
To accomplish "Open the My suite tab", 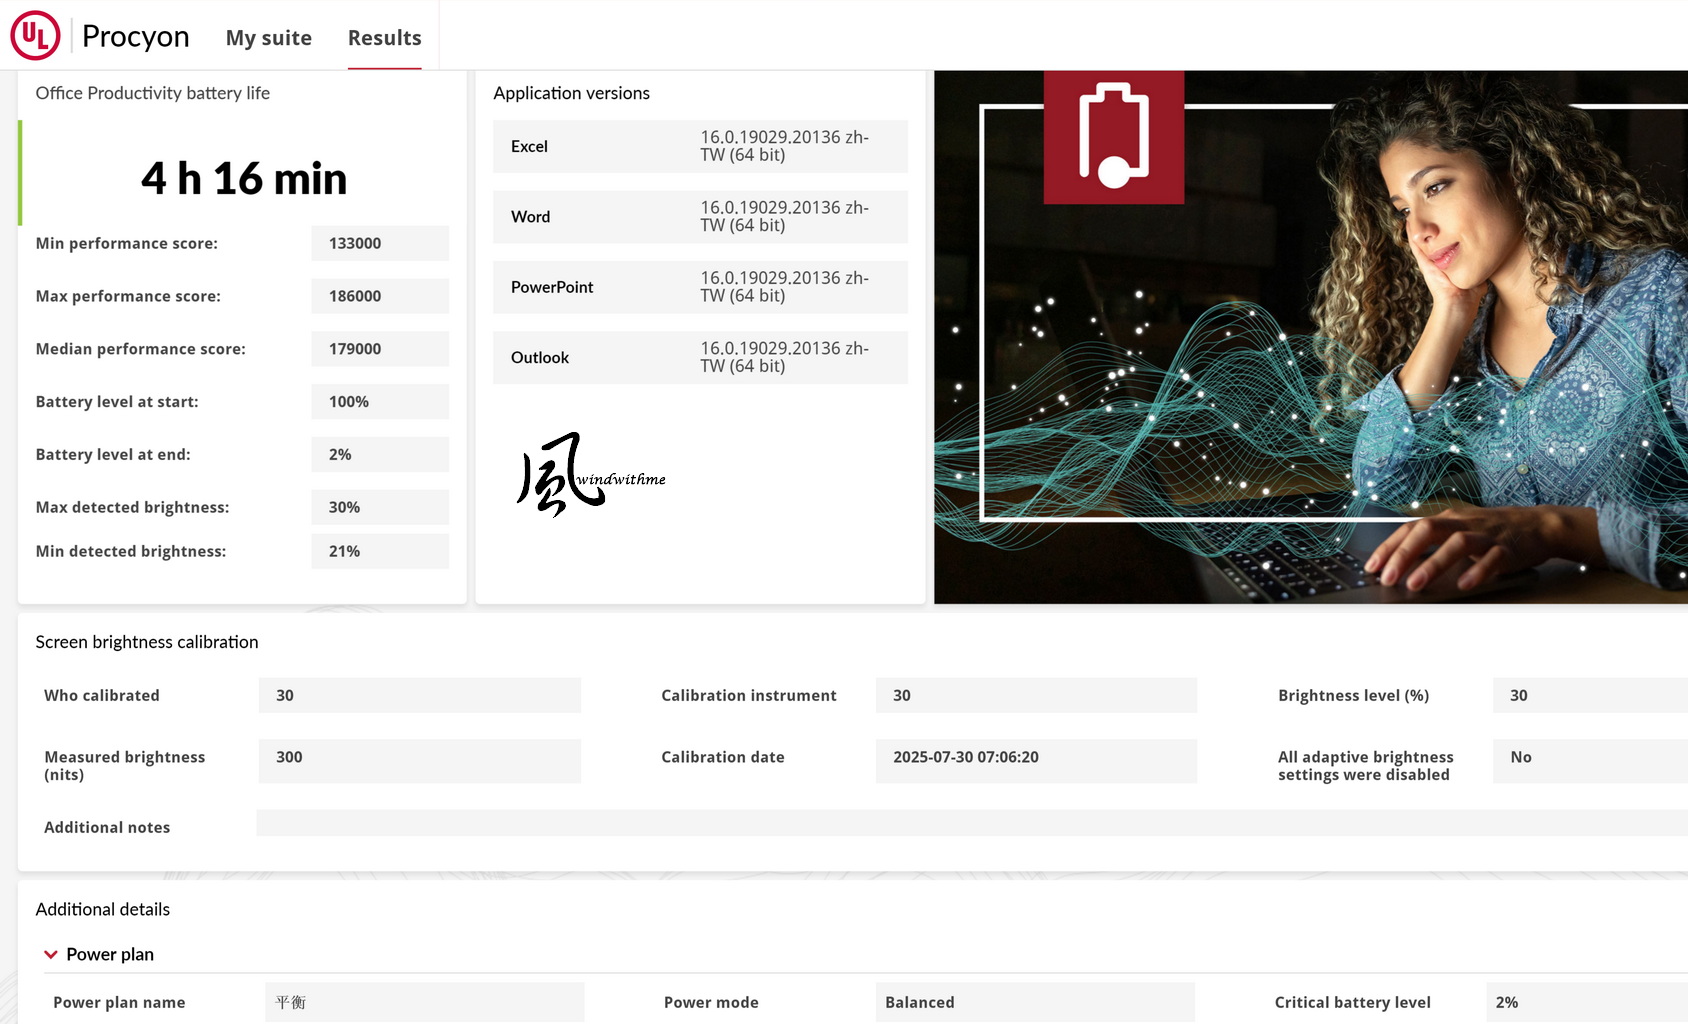I will point(269,38).
